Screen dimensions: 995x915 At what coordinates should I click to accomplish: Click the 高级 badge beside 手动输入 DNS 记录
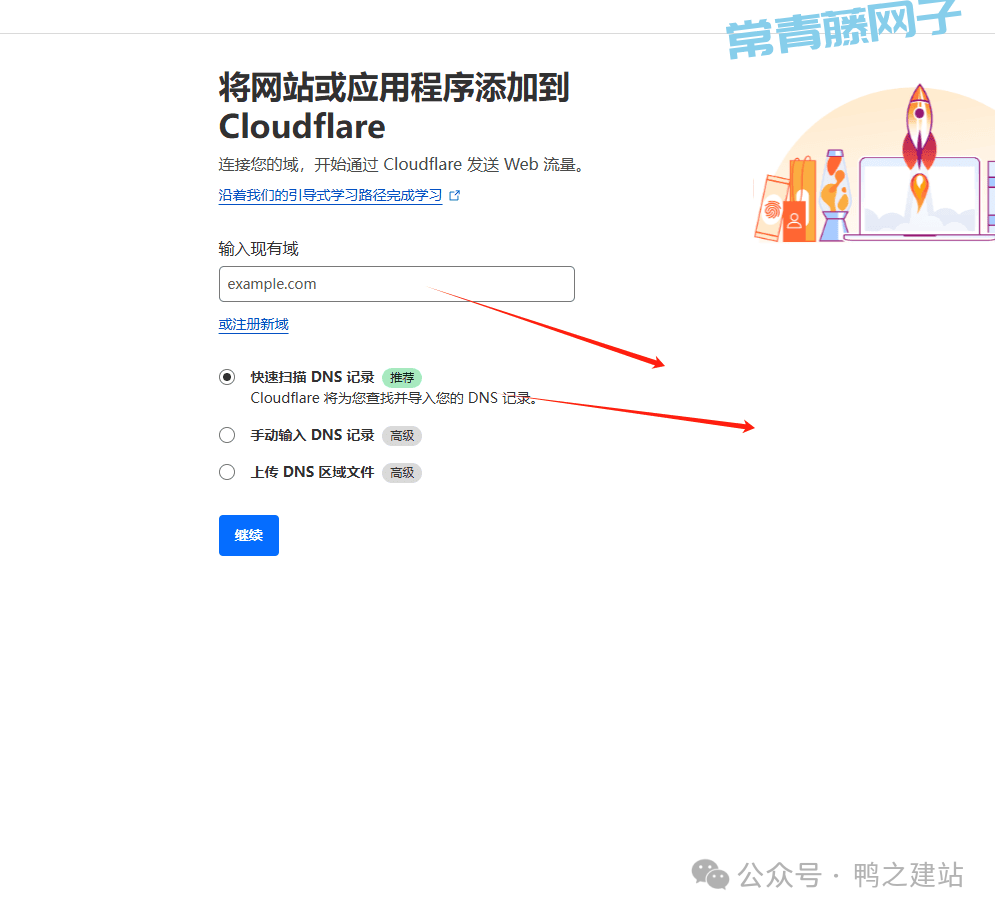402,436
